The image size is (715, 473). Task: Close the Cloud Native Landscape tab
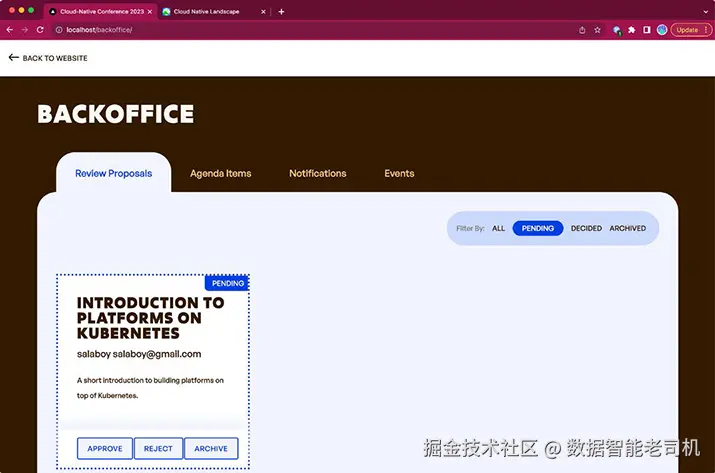coord(263,12)
